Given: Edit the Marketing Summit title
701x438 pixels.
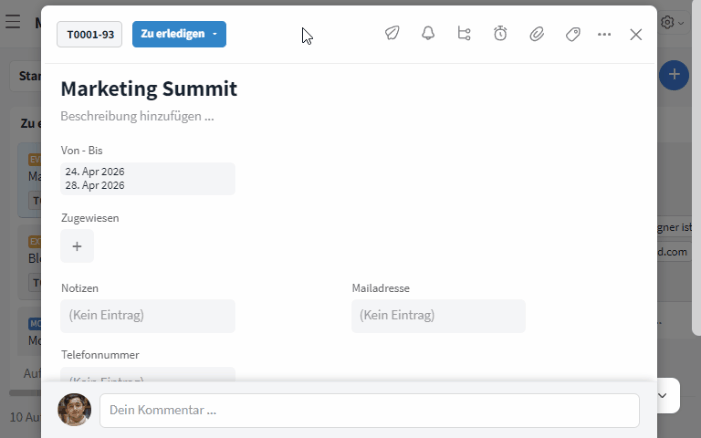Looking at the screenshot, I should point(149,88).
